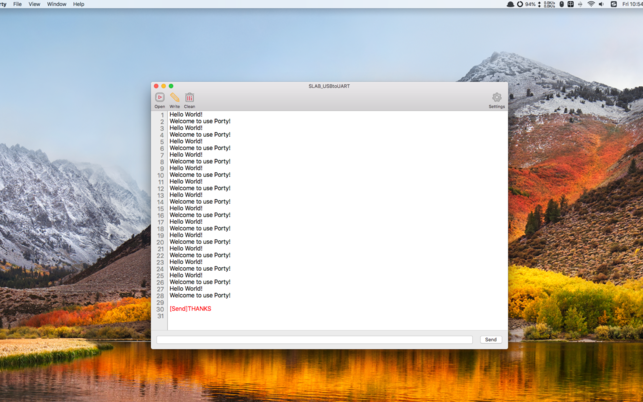Open the File menu
643x402 pixels.
coord(17,4)
